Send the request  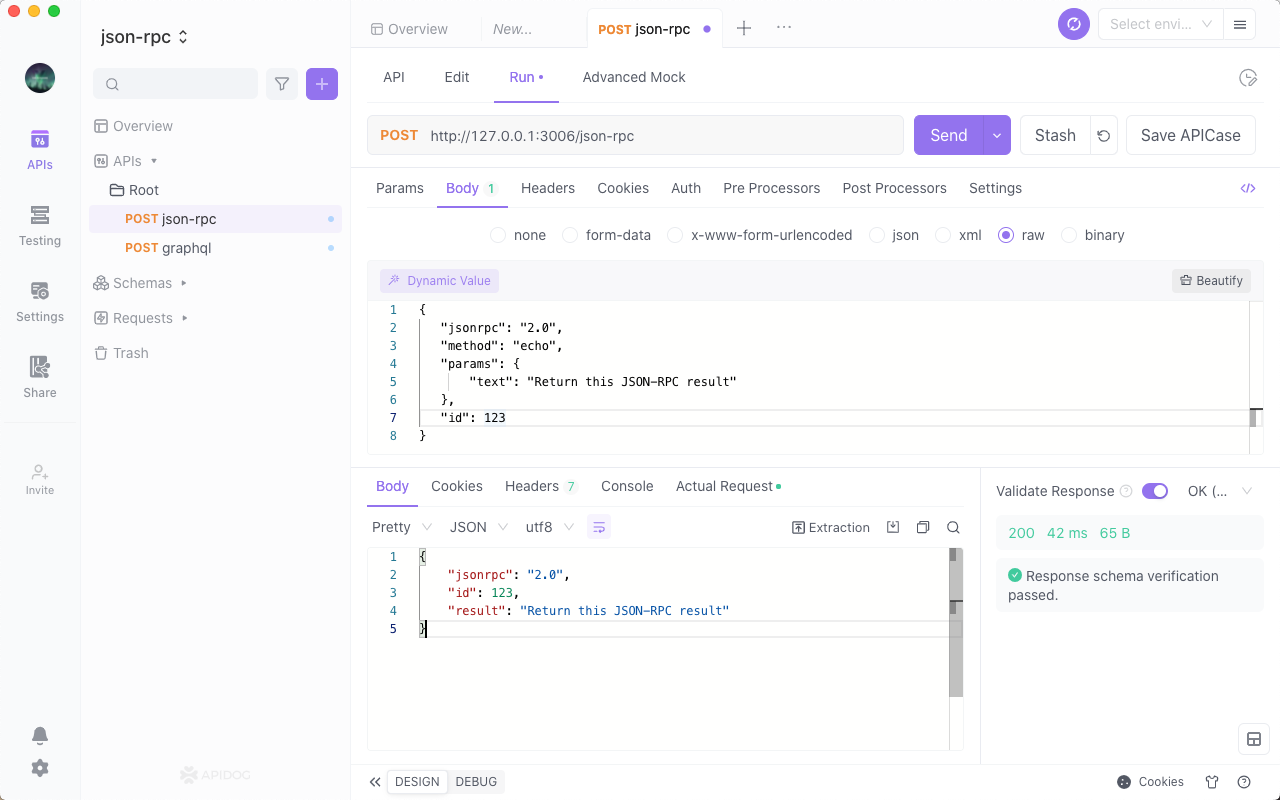[x=949, y=135]
